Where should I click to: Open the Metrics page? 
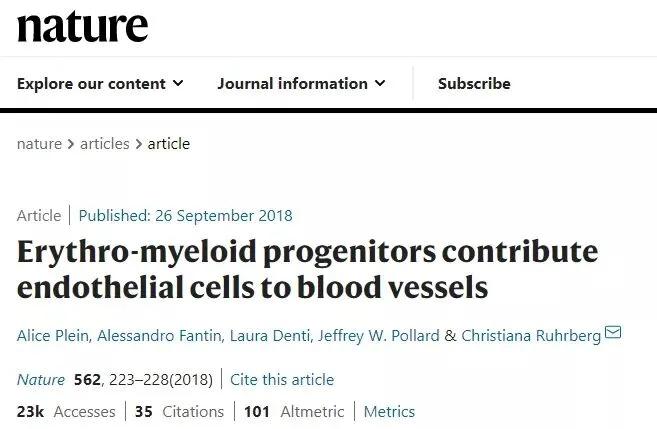[389, 411]
